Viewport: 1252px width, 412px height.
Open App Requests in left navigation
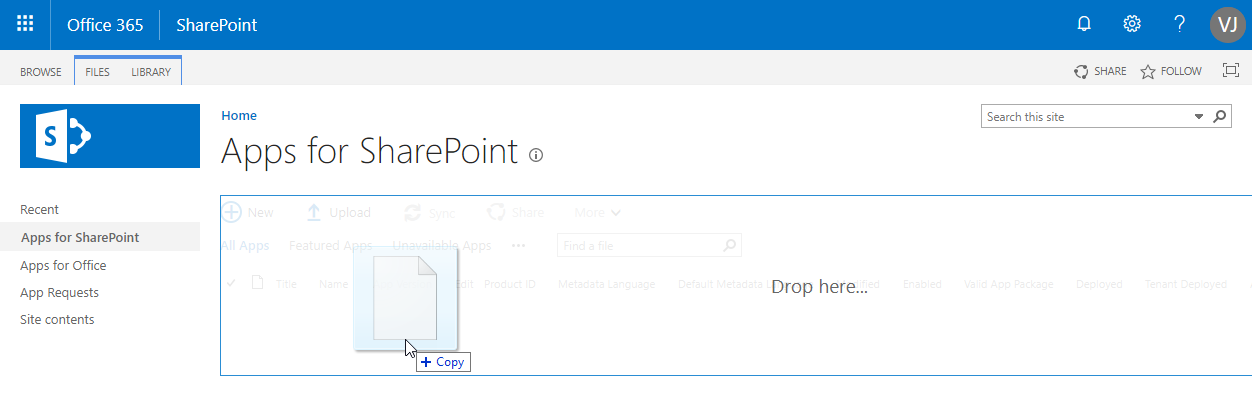[x=59, y=292]
